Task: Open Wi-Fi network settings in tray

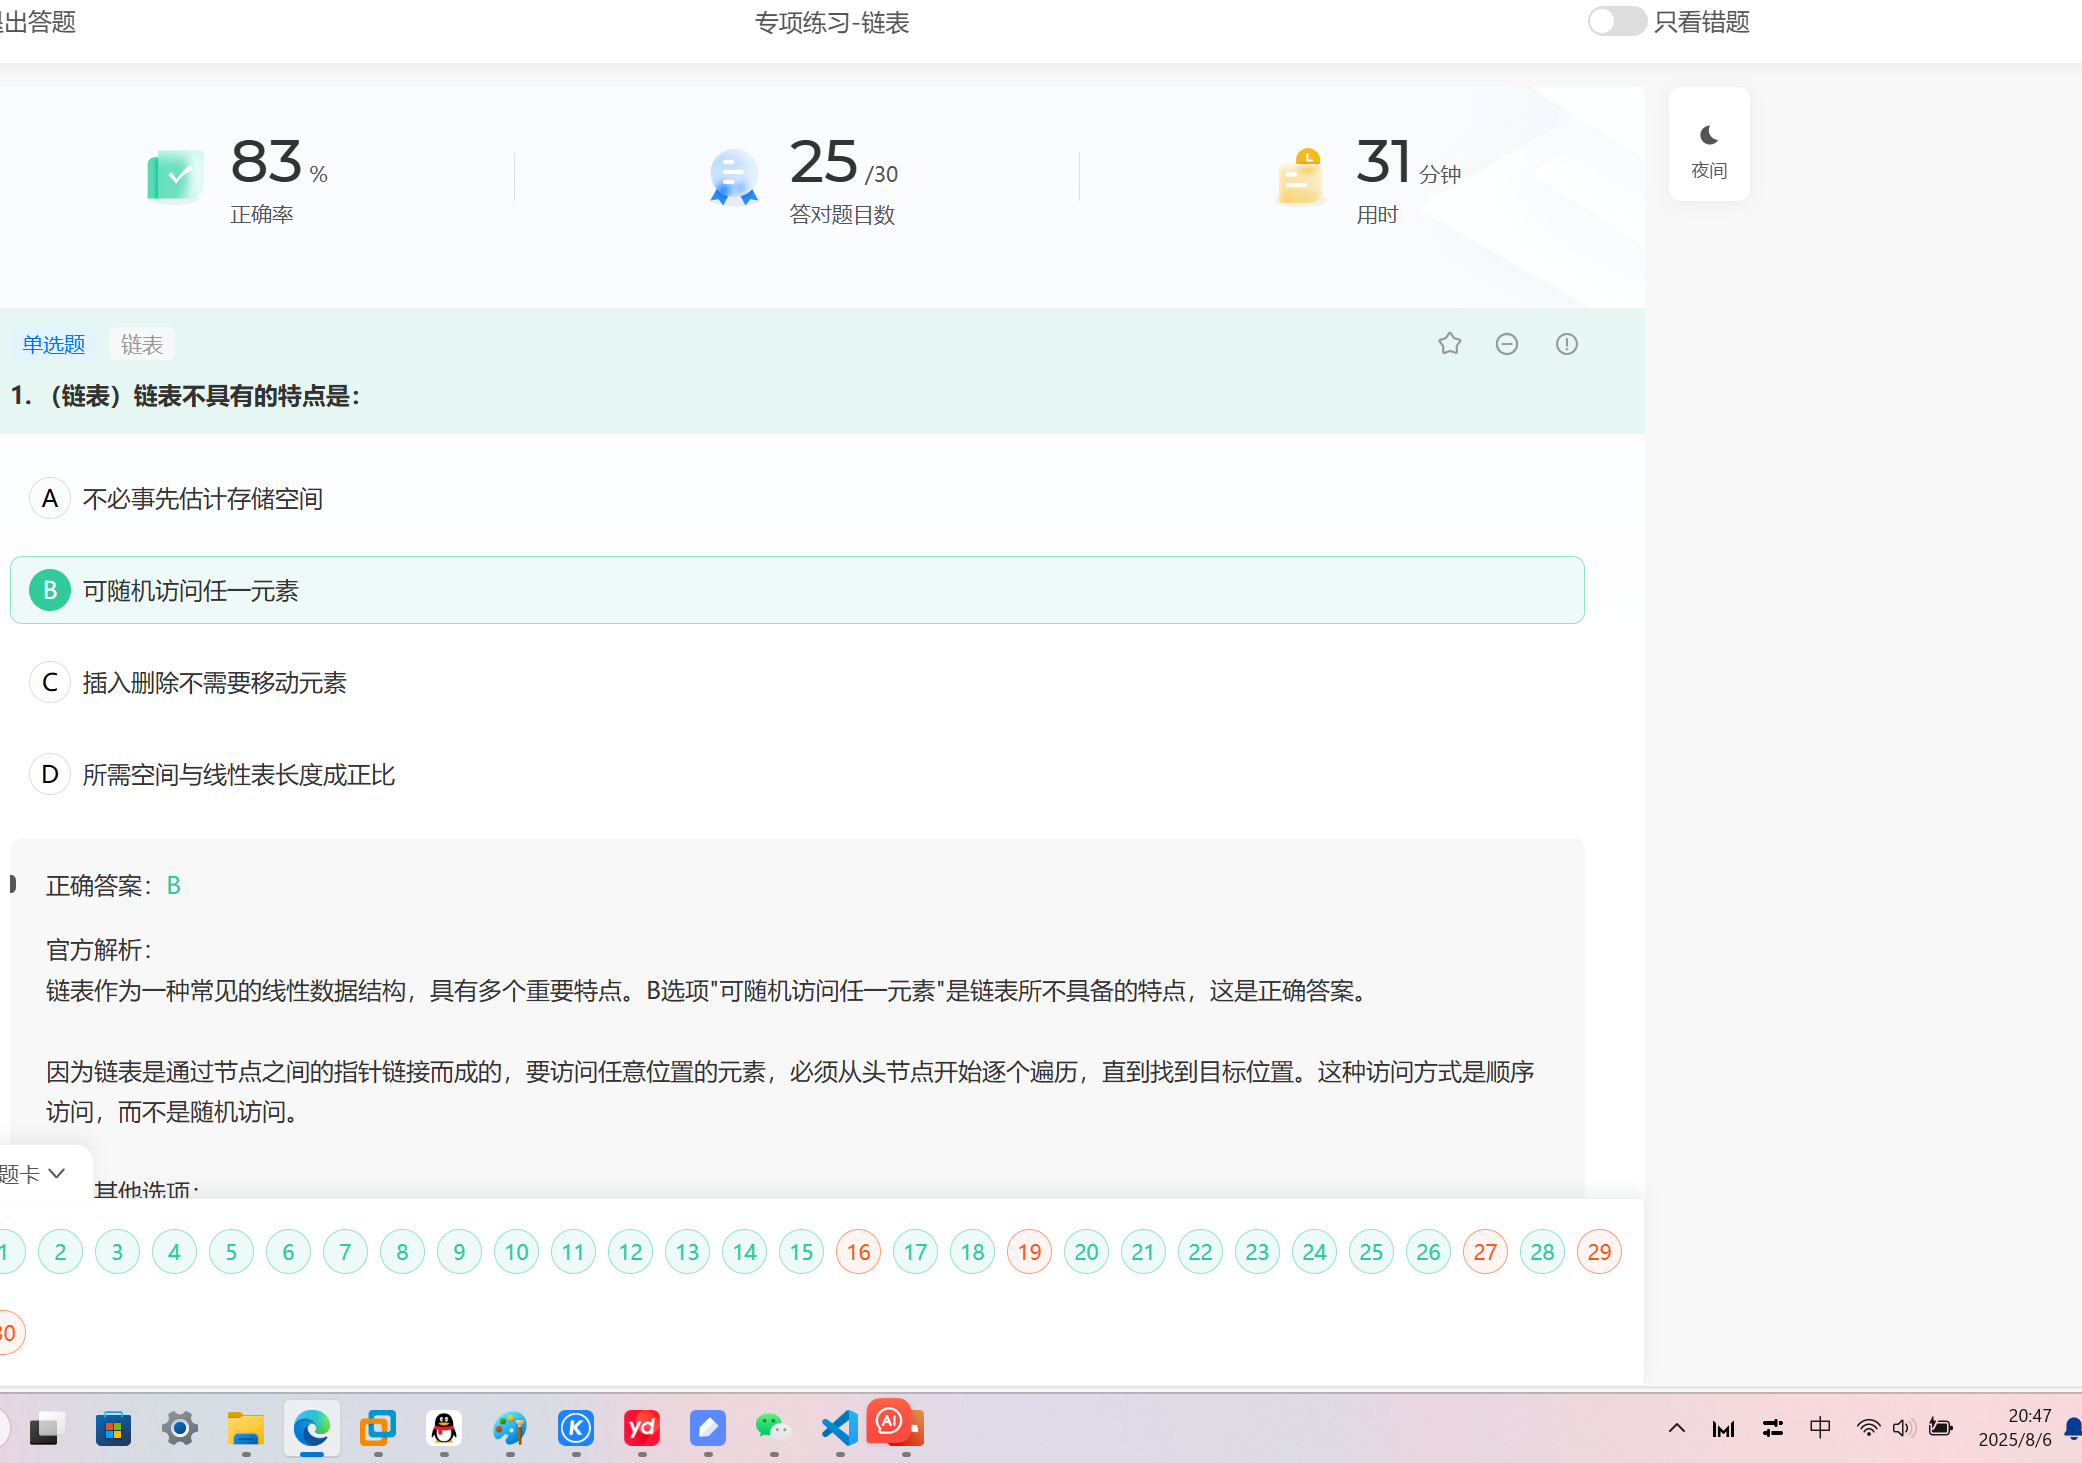Action: (1868, 1428)
